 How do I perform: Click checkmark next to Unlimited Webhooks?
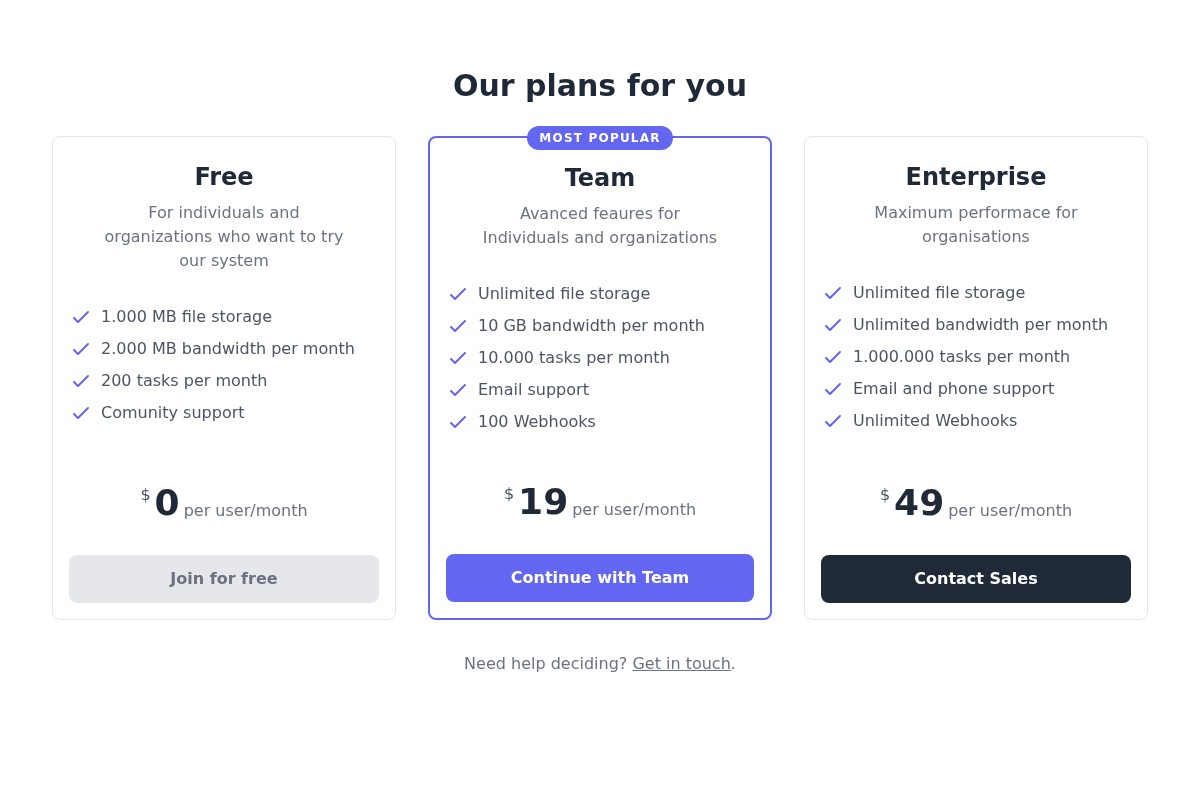[x=833, y=421]
